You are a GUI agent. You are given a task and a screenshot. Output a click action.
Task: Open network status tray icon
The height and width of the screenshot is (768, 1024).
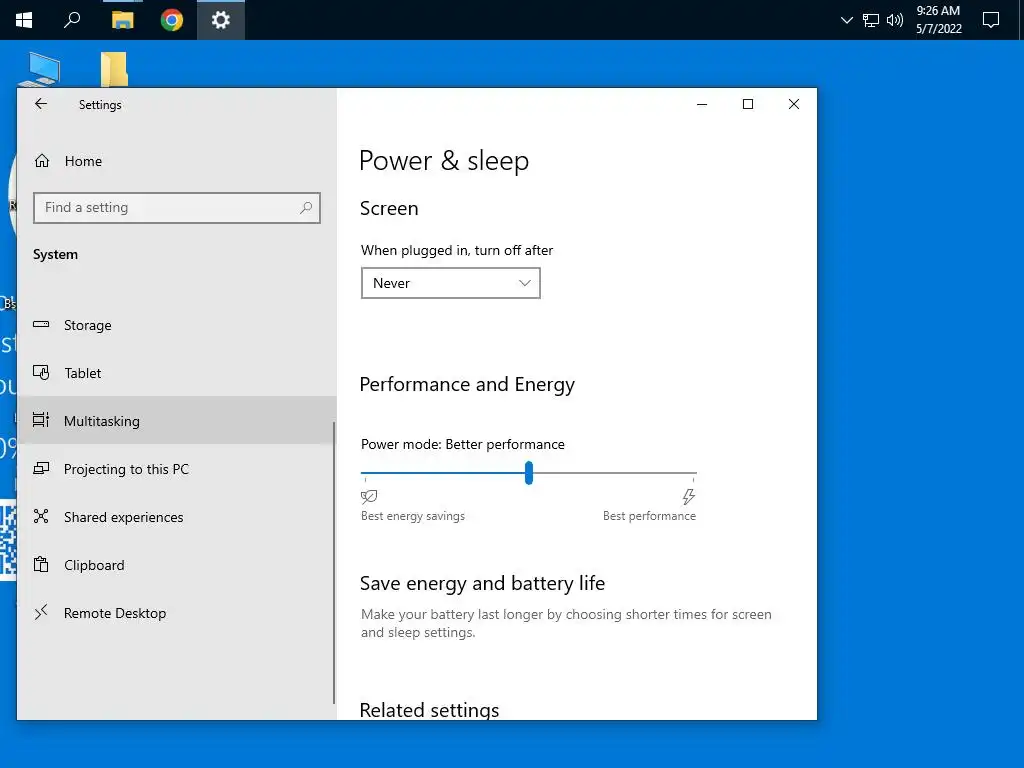pos(871,20)
